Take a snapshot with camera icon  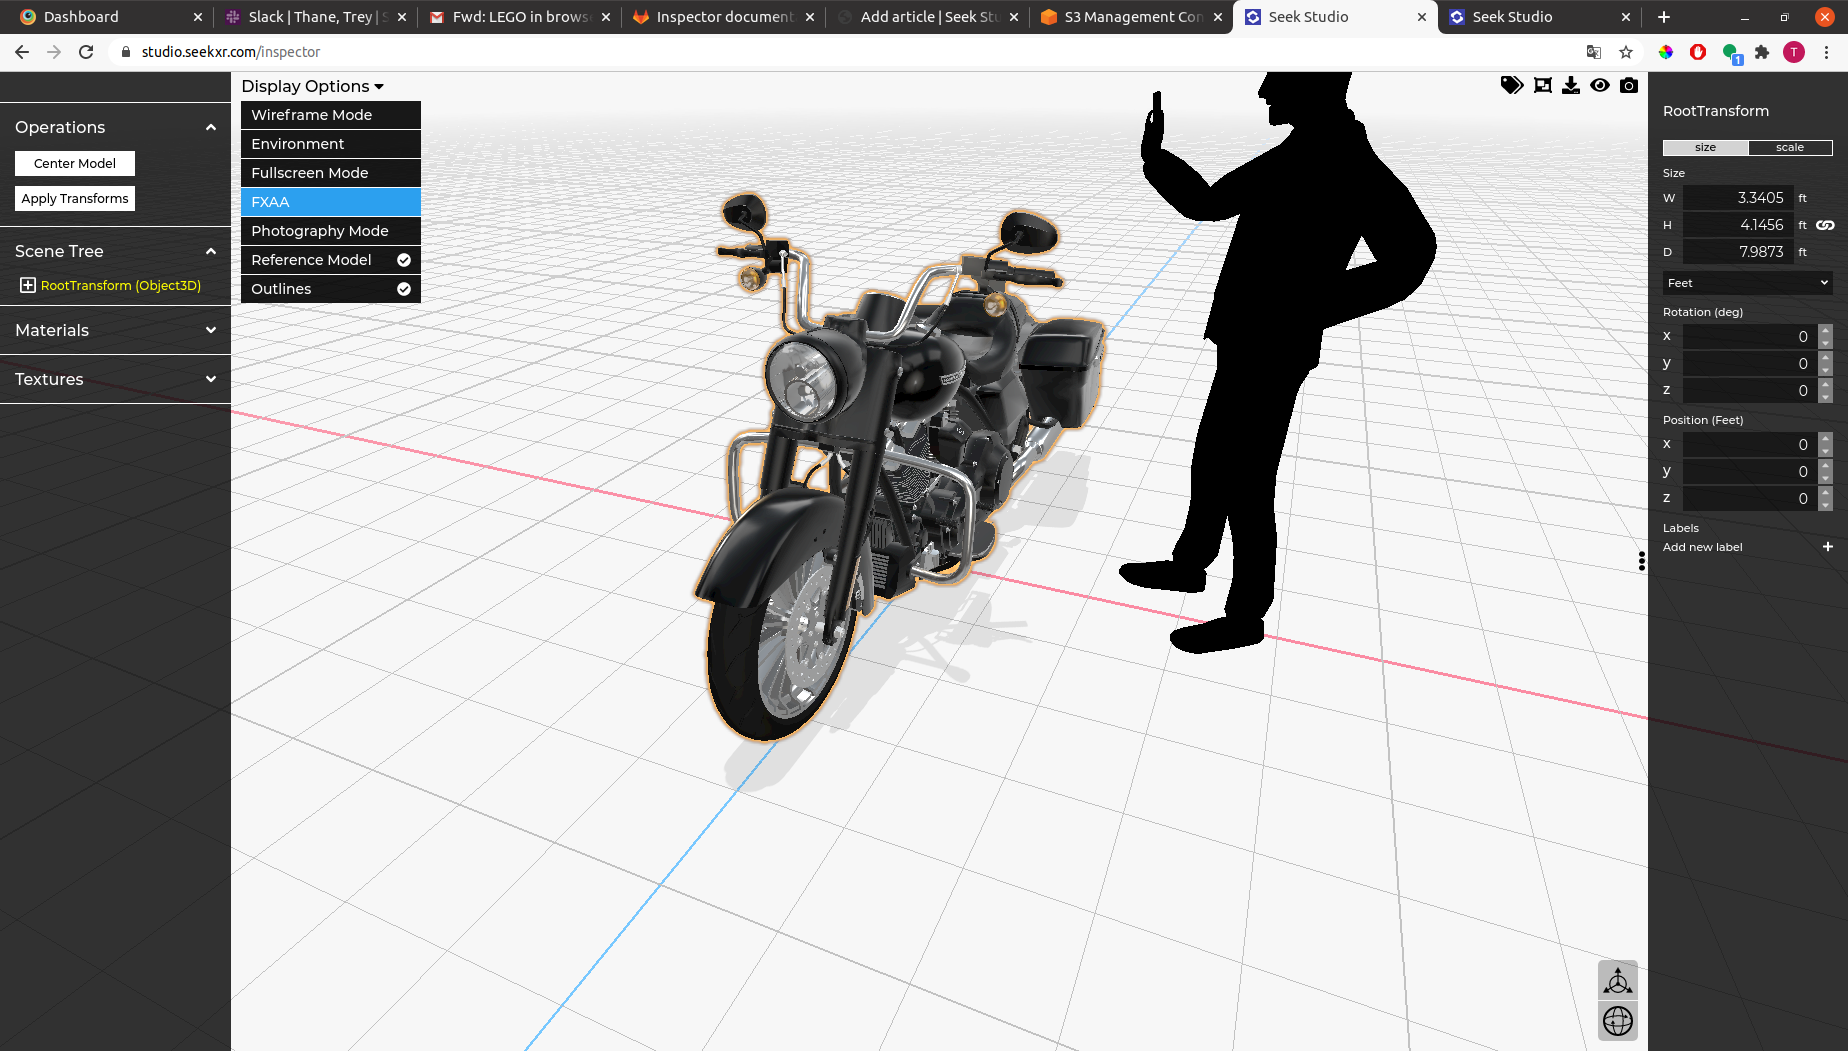point(1629,85)
